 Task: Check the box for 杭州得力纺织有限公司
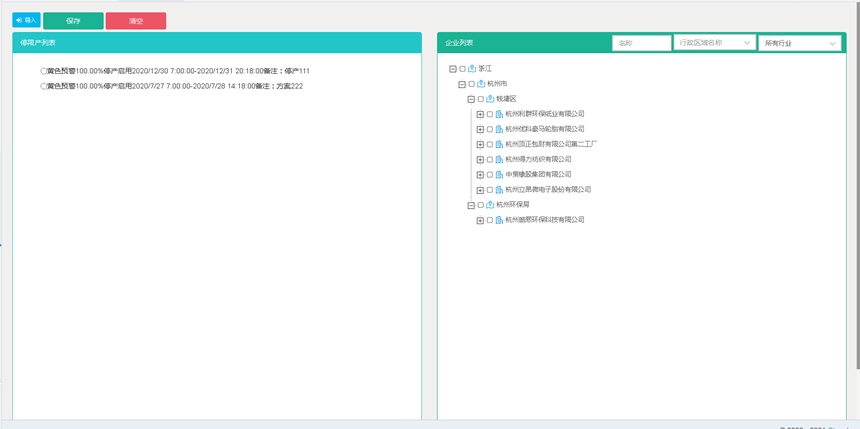[490, 160]
